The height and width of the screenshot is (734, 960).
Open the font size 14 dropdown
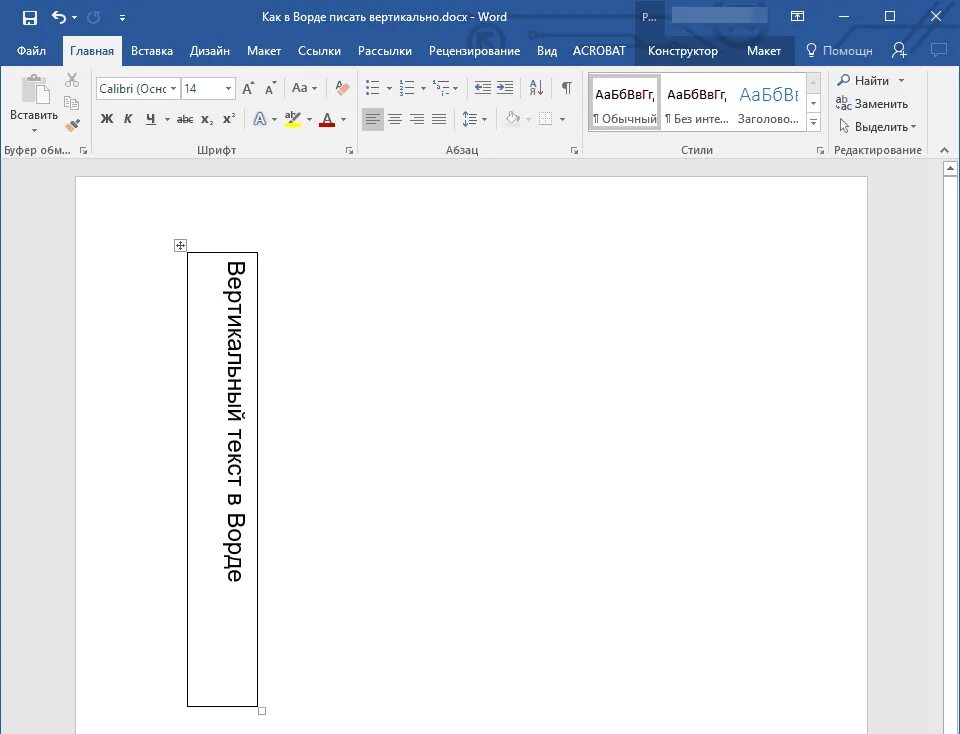pyautogui.click(x=228, y=89)
